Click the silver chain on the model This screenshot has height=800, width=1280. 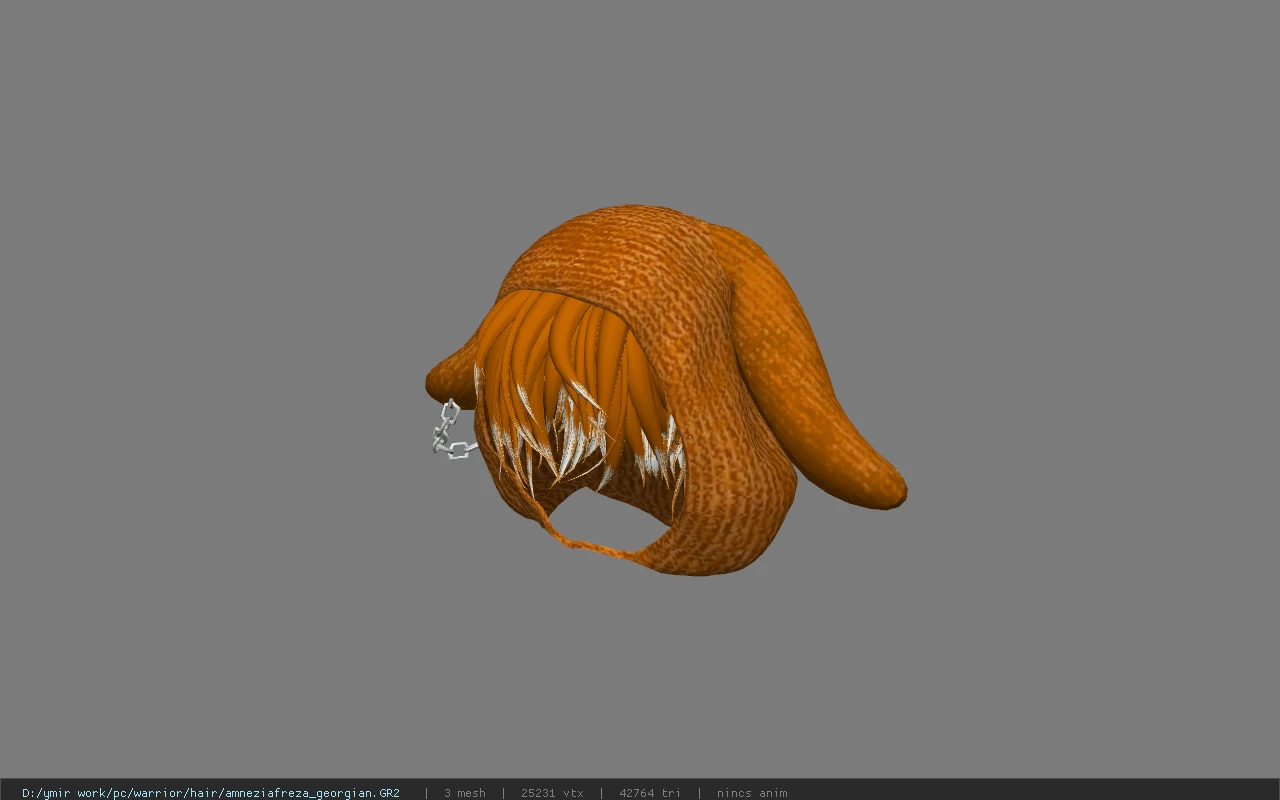(x=453, y=430)
